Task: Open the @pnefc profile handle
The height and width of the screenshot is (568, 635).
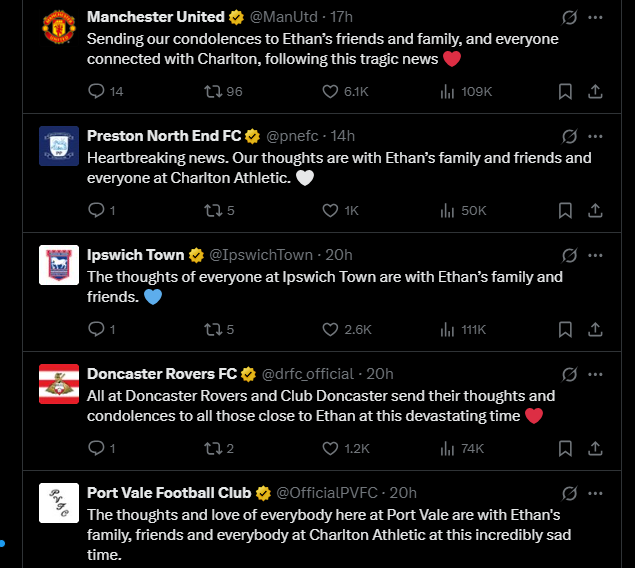Action: pyautogui.click(x=292, y=136)
